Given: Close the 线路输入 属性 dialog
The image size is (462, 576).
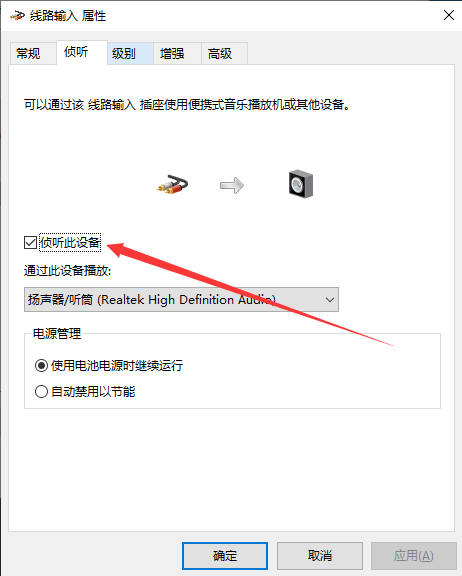Looking at the screenshot, I should tap(449, 15).
